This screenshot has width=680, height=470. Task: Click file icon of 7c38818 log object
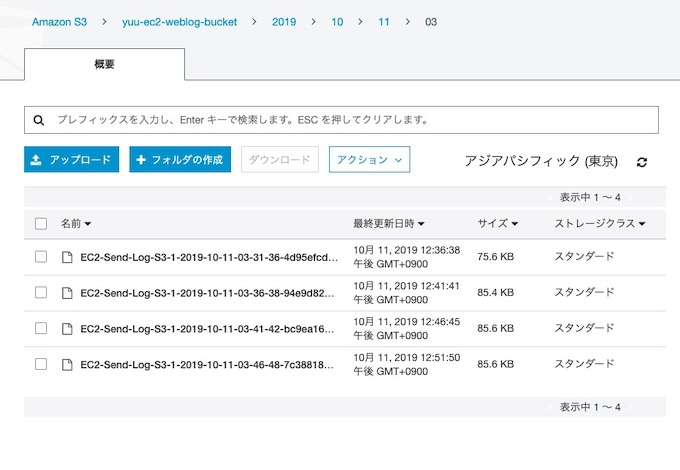coord(67,365)
